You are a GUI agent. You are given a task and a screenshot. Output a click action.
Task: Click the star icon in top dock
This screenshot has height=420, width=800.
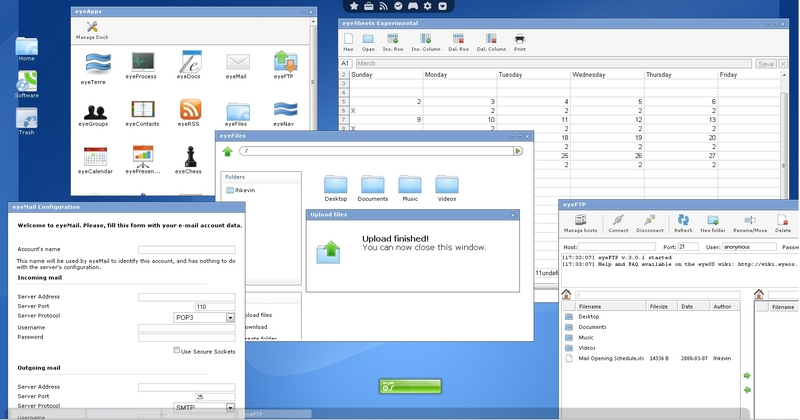tap(355, 6)
